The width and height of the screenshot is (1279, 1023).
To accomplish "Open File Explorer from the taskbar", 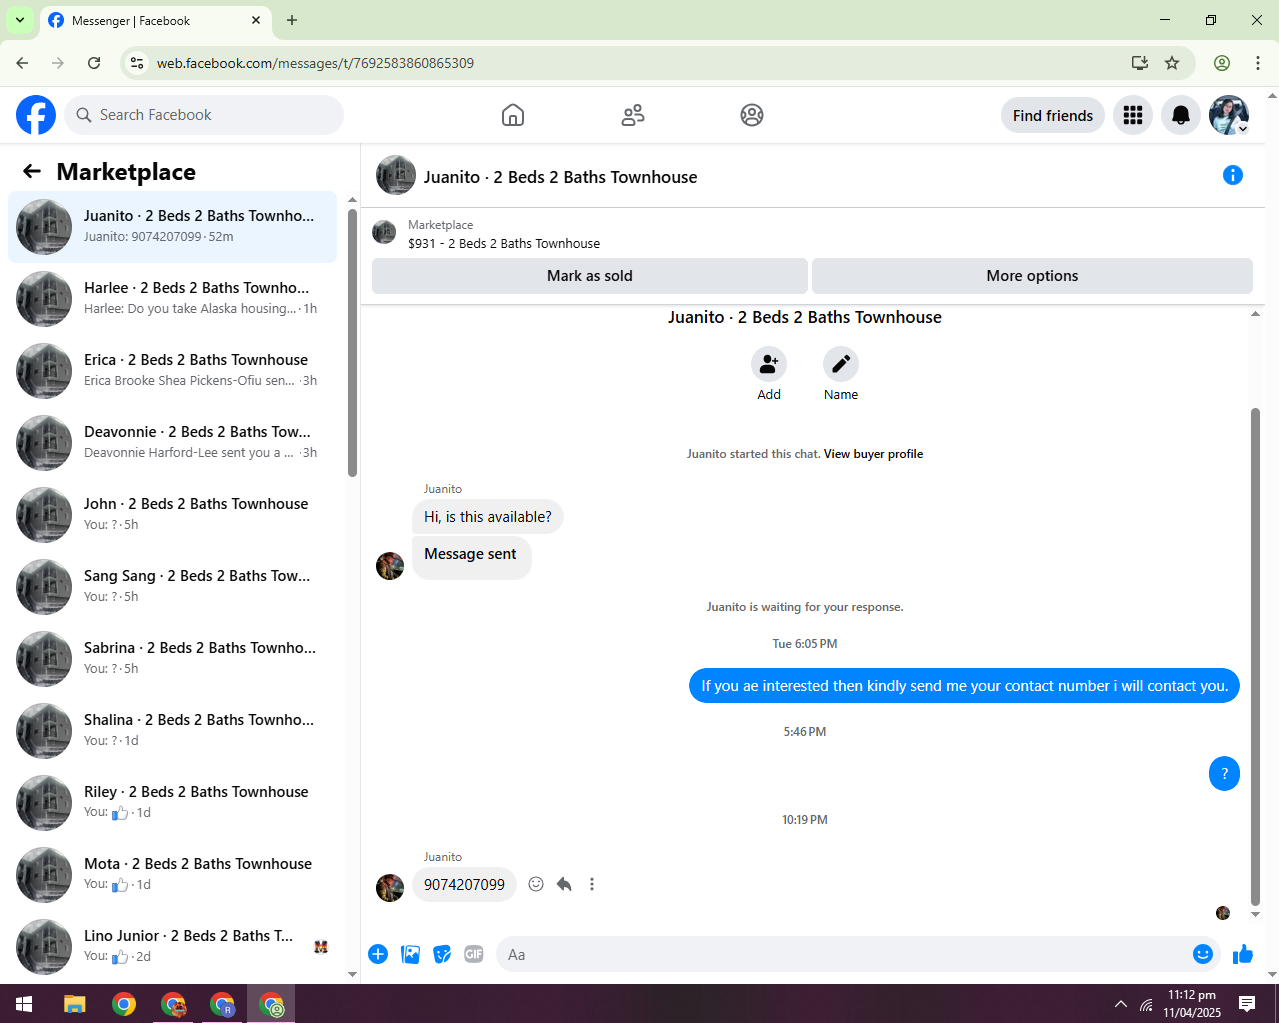I will click(75, 1004).
